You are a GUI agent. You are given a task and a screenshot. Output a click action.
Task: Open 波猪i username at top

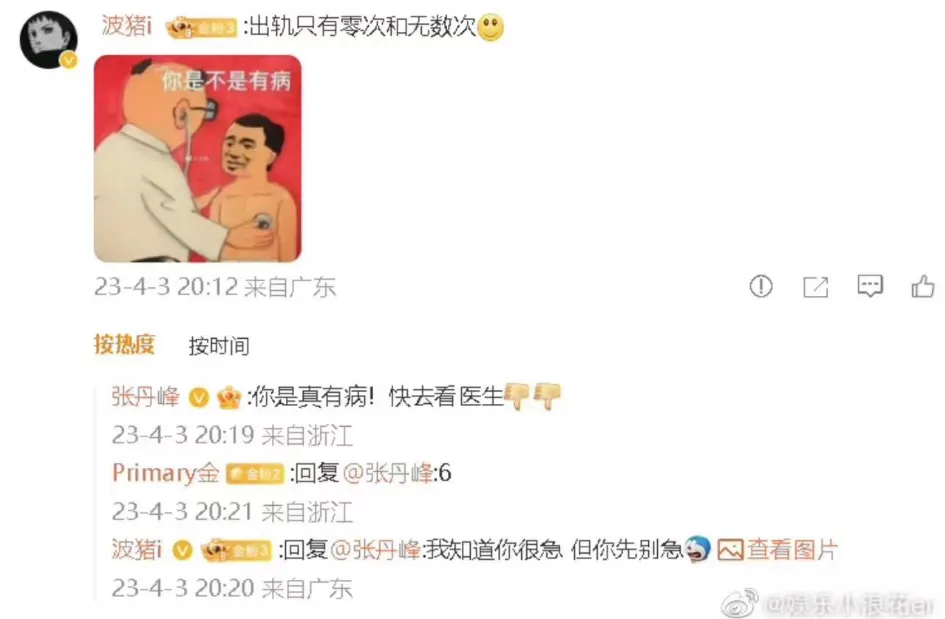(x=127, y=26)
